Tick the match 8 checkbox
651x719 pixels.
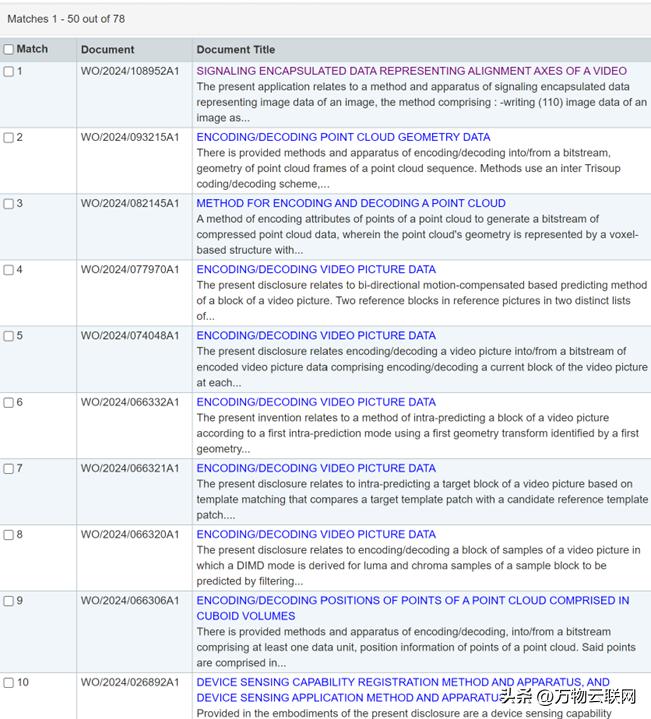coord(9,535)
